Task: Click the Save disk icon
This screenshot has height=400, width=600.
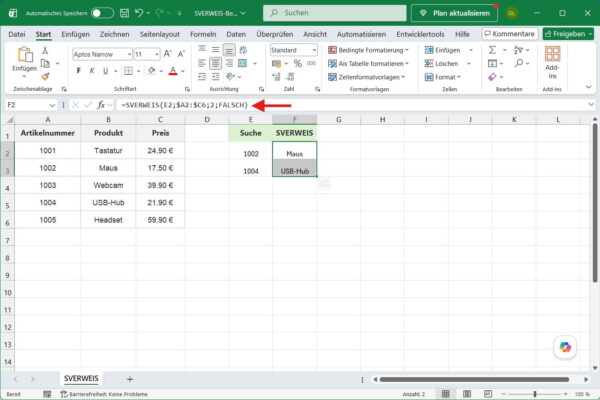Action: click(124, 13)
